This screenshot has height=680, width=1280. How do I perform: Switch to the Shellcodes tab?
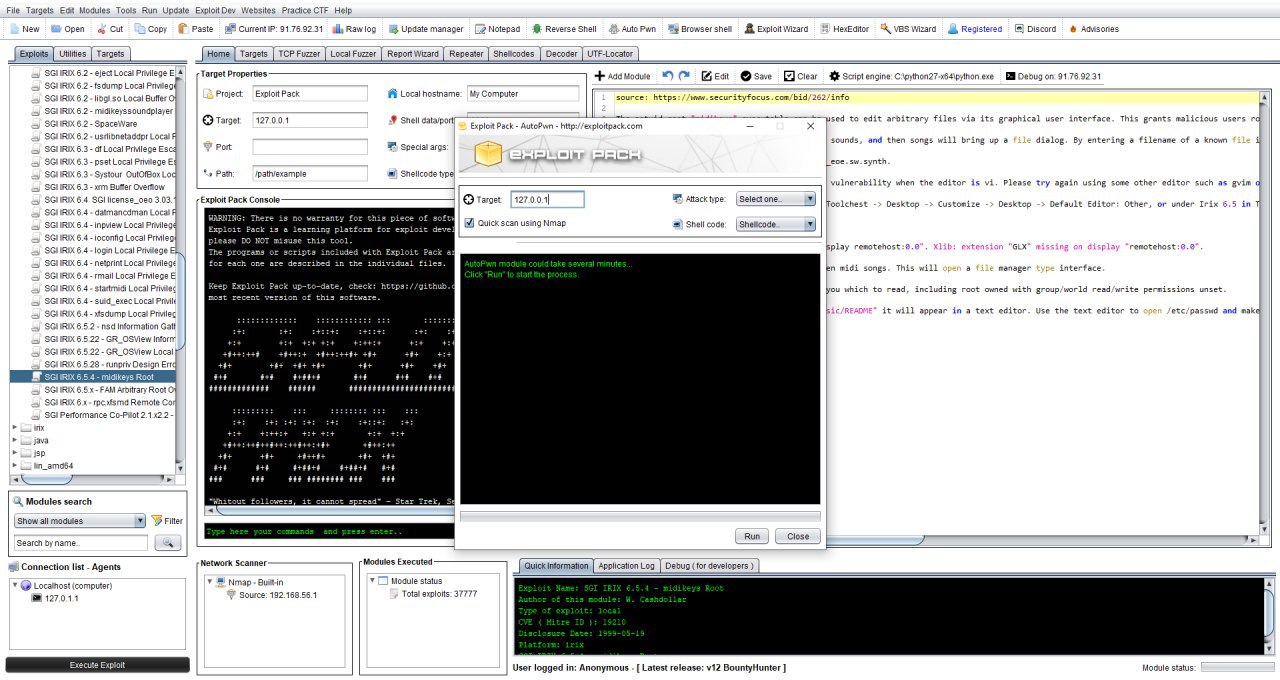coord(515,53)
